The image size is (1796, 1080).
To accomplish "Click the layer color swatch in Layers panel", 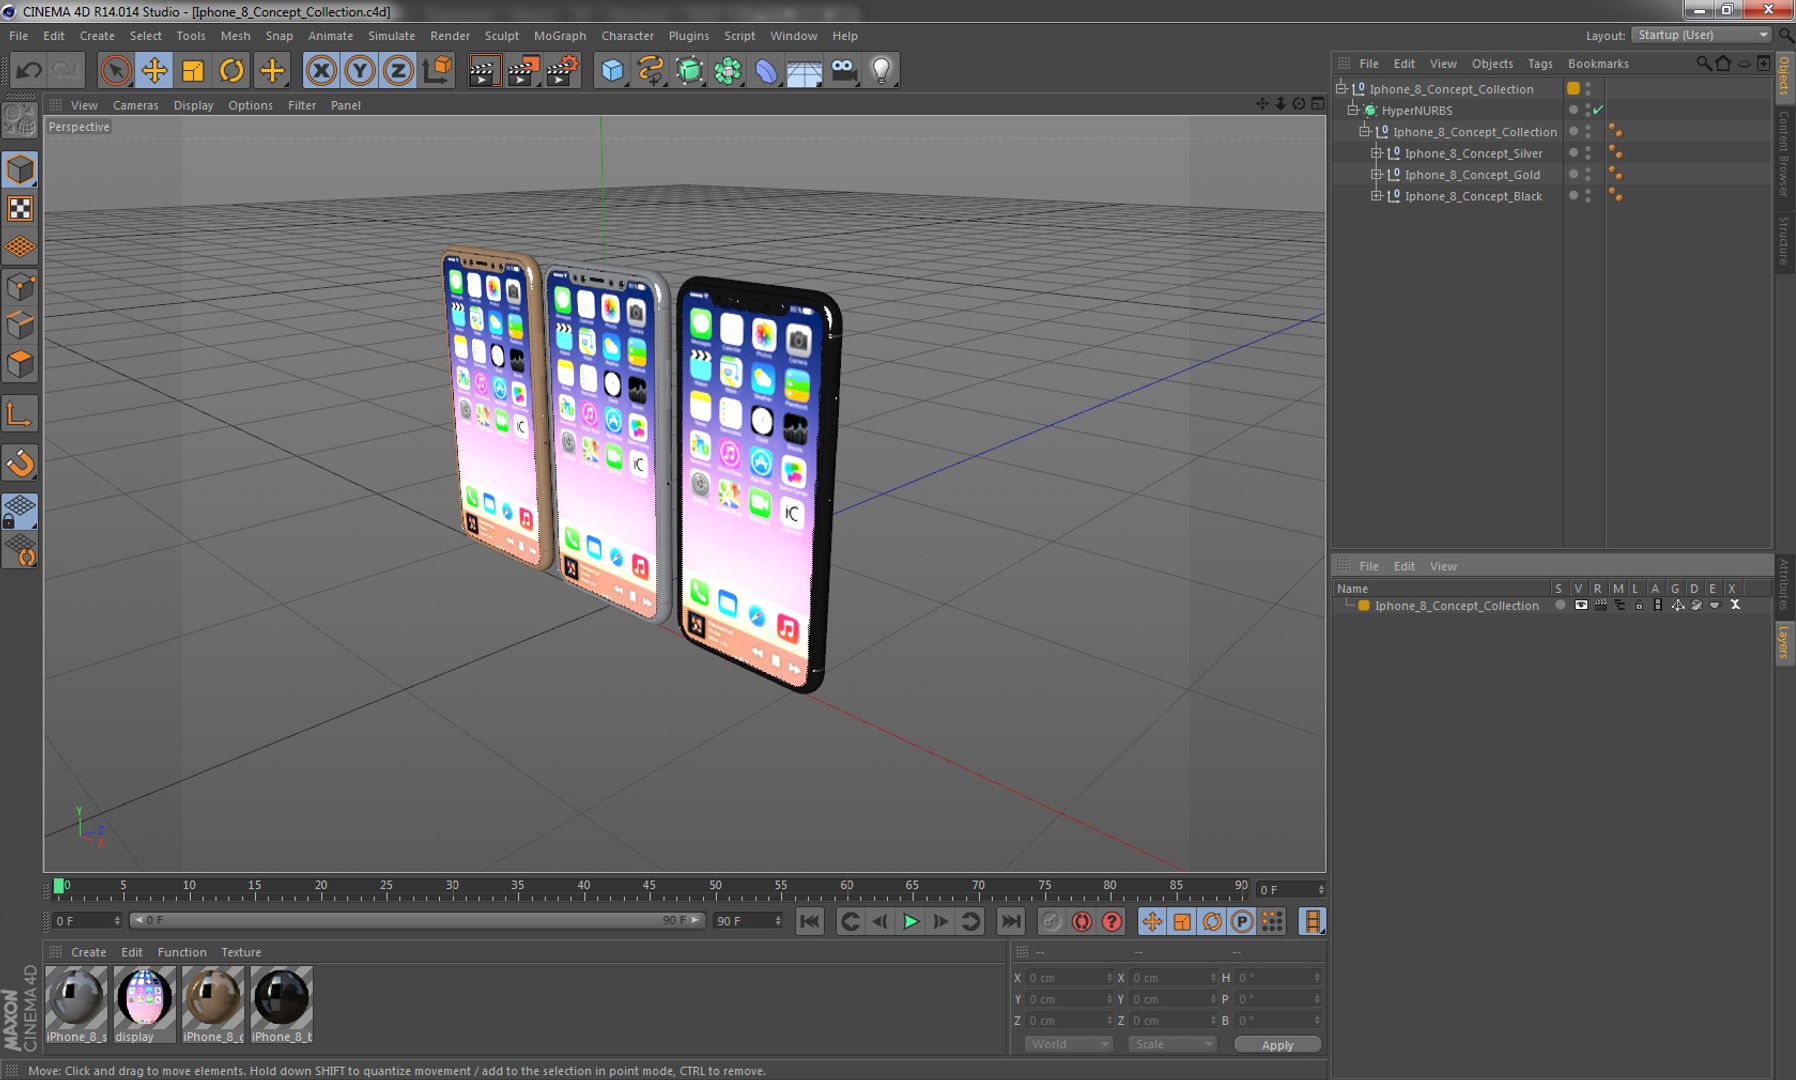I will (1363, 605).
